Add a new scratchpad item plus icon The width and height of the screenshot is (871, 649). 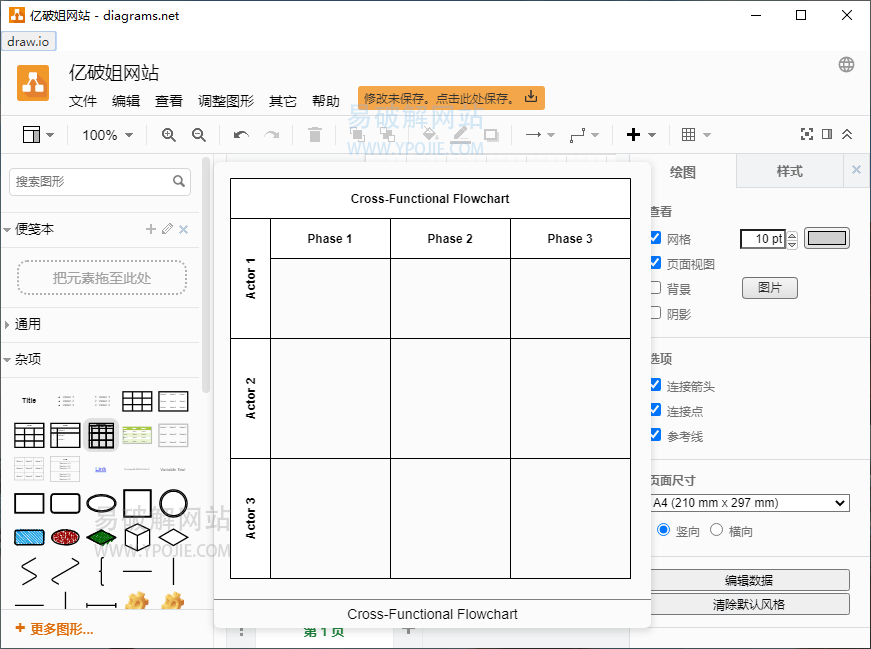click(x=151, y=229)
